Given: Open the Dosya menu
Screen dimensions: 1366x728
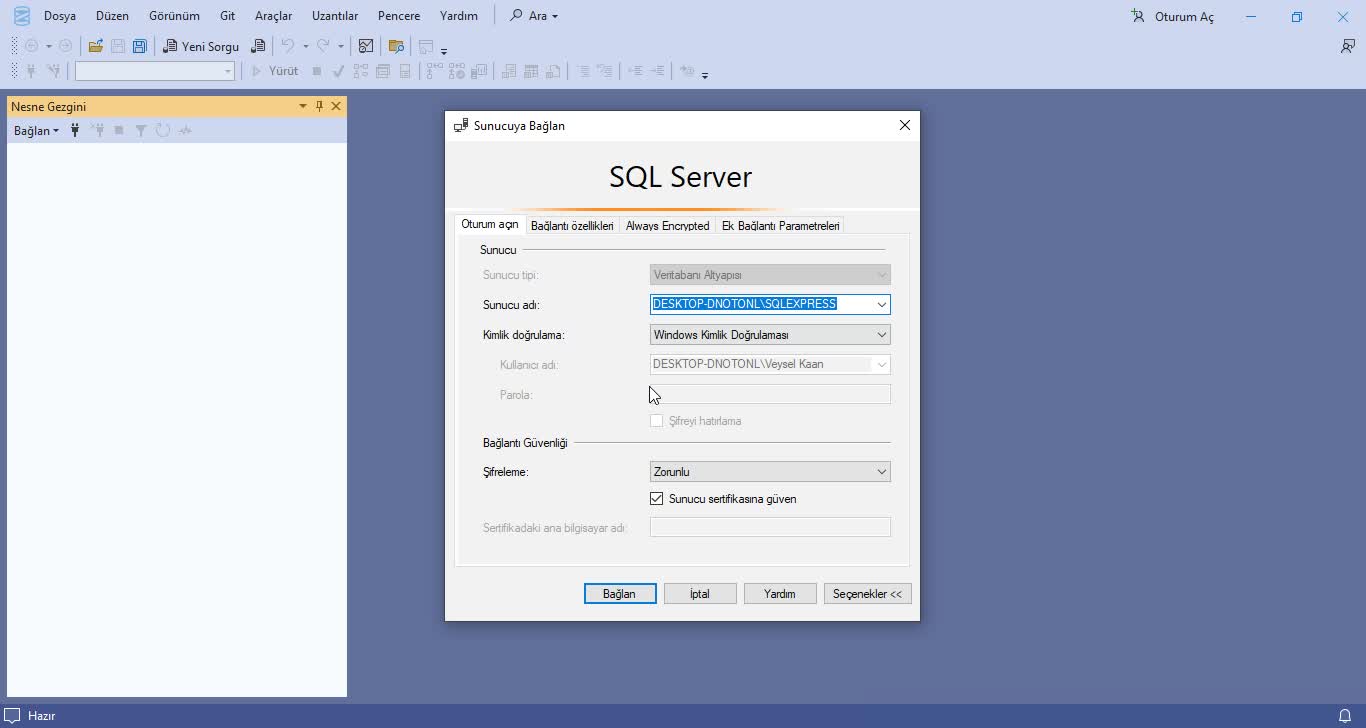Looking at the screenshot, I should point(60,16).
